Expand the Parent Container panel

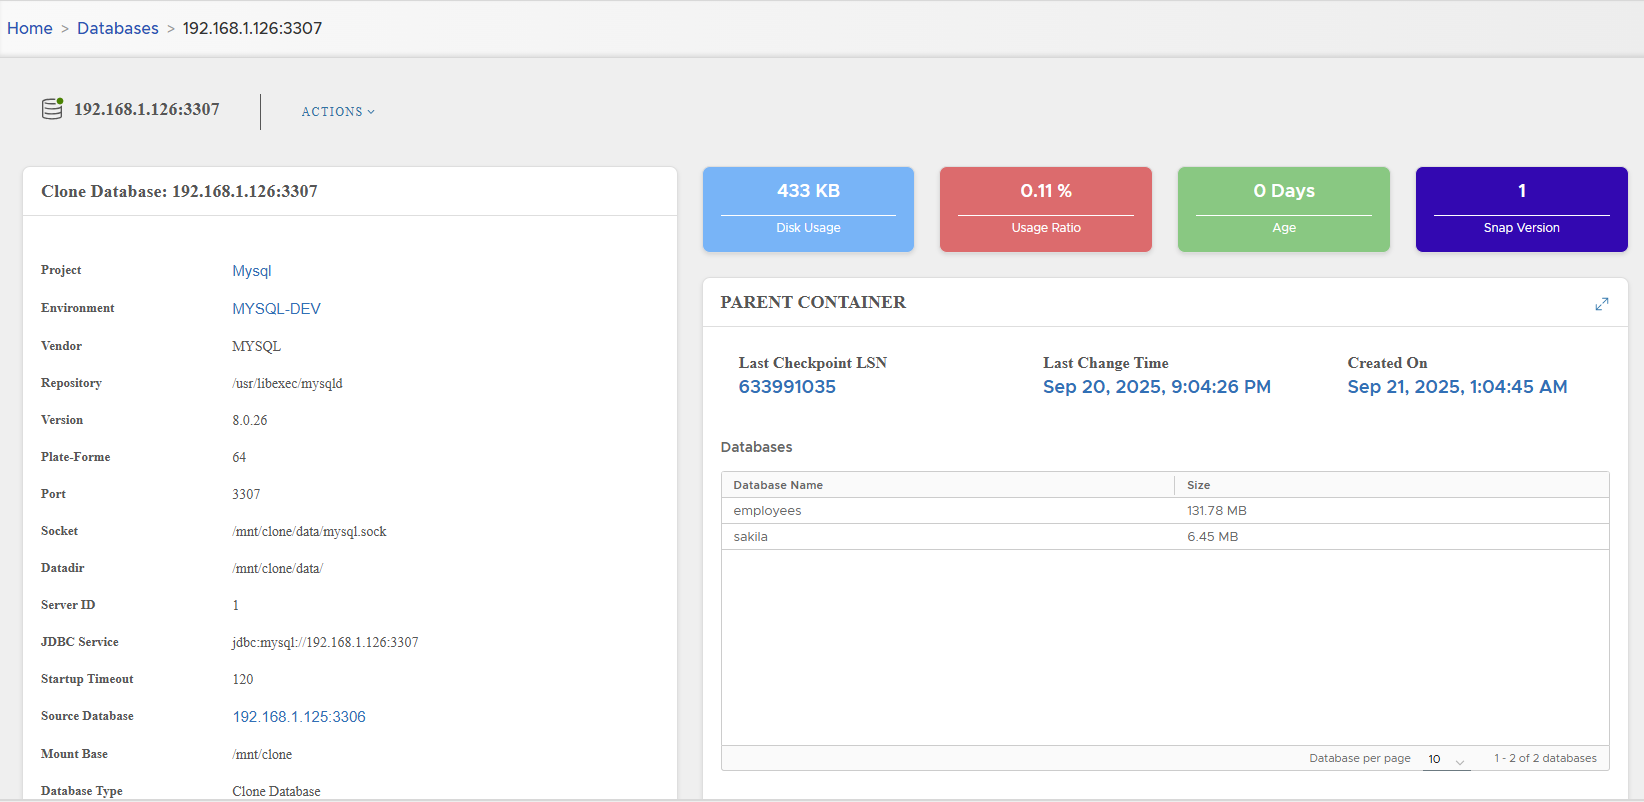[x=1601, y=304]
